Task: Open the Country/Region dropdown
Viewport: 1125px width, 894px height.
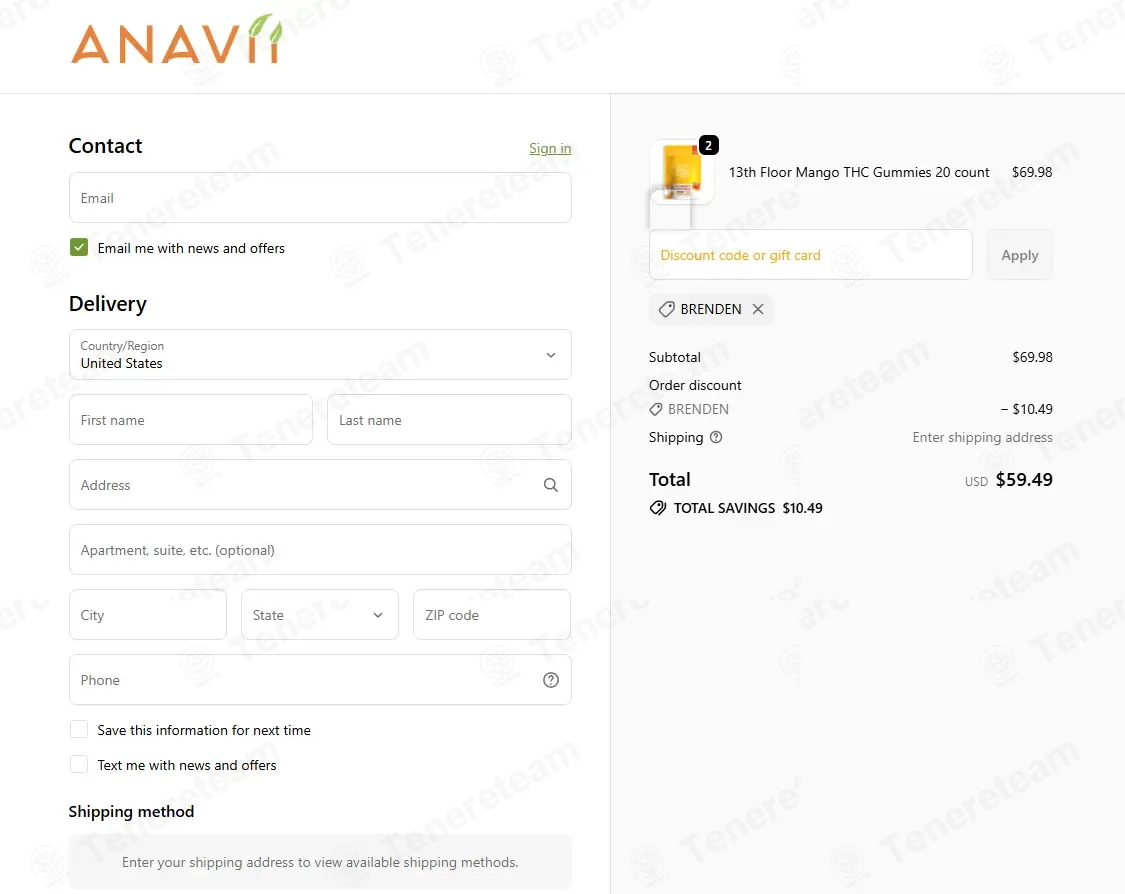Action: pos(320,354)
